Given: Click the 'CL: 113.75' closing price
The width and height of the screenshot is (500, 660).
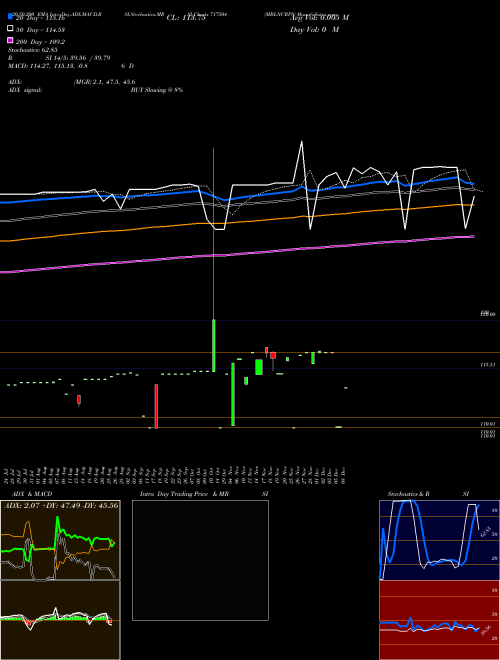Looking at the screenshot, I should (x=186, y=18).
